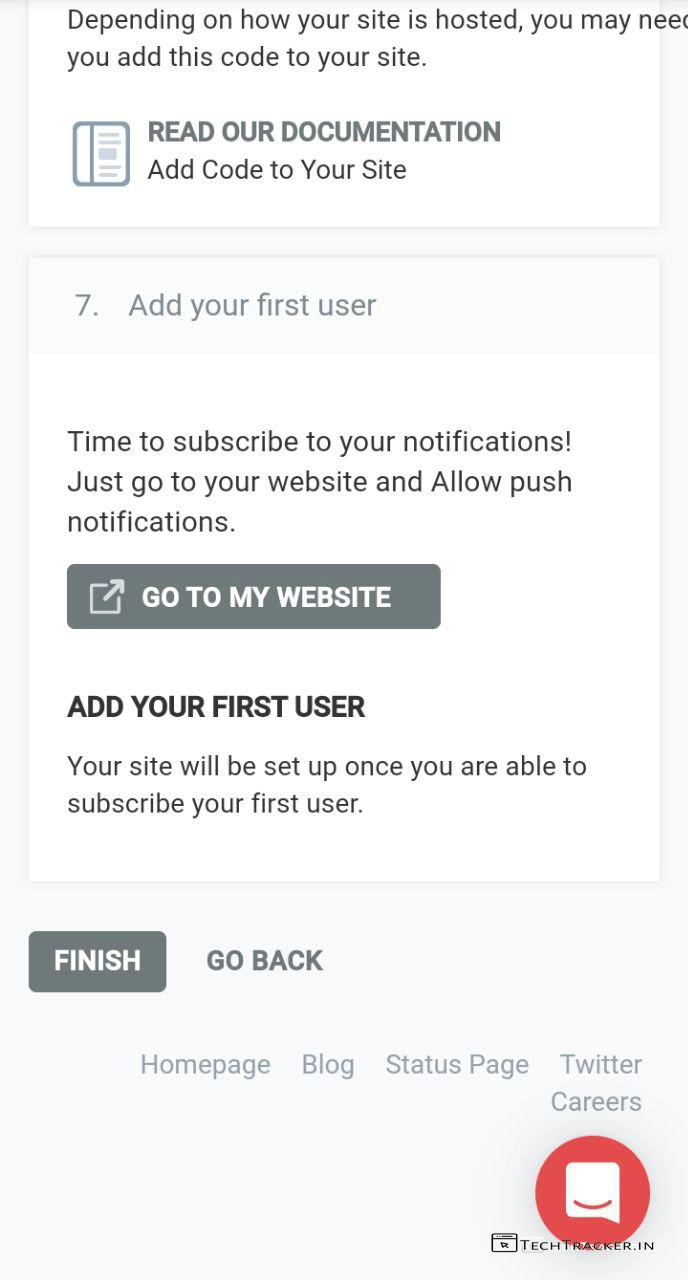Click the documentation book icon
688x1280 pixels.
[101, 153]
